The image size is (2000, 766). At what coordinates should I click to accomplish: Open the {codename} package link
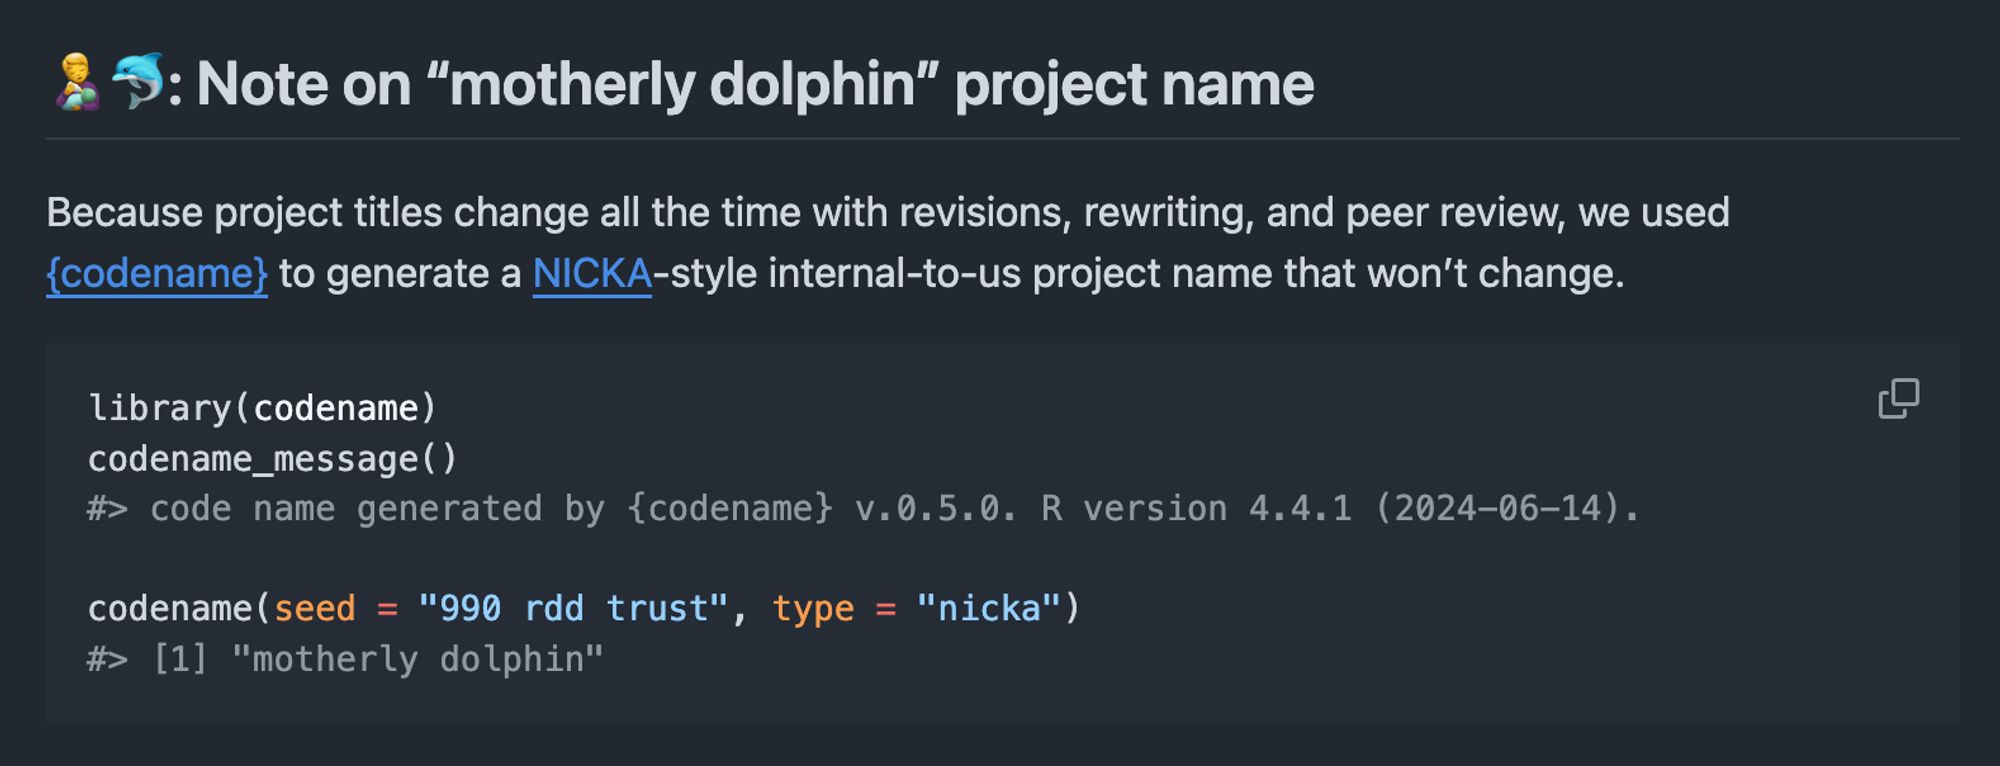click(x=157, y=273)
